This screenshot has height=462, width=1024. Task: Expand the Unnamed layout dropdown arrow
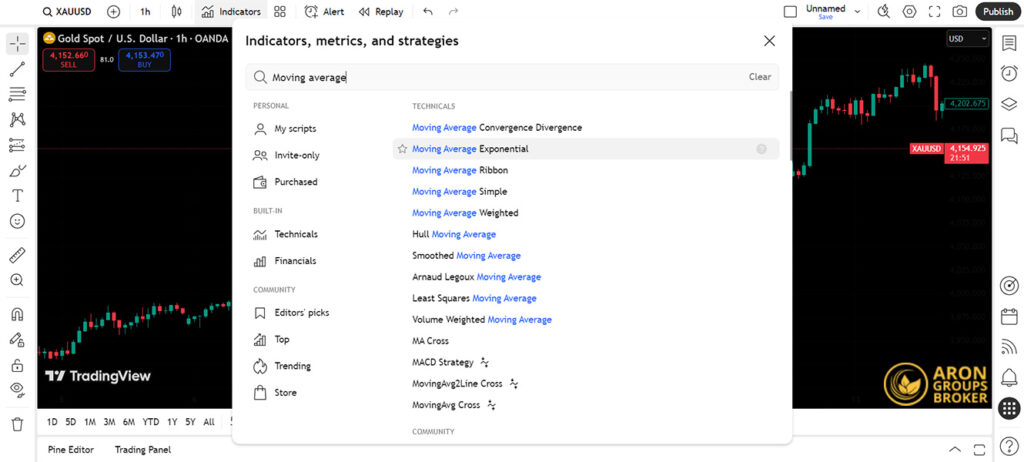click(858, 12)
